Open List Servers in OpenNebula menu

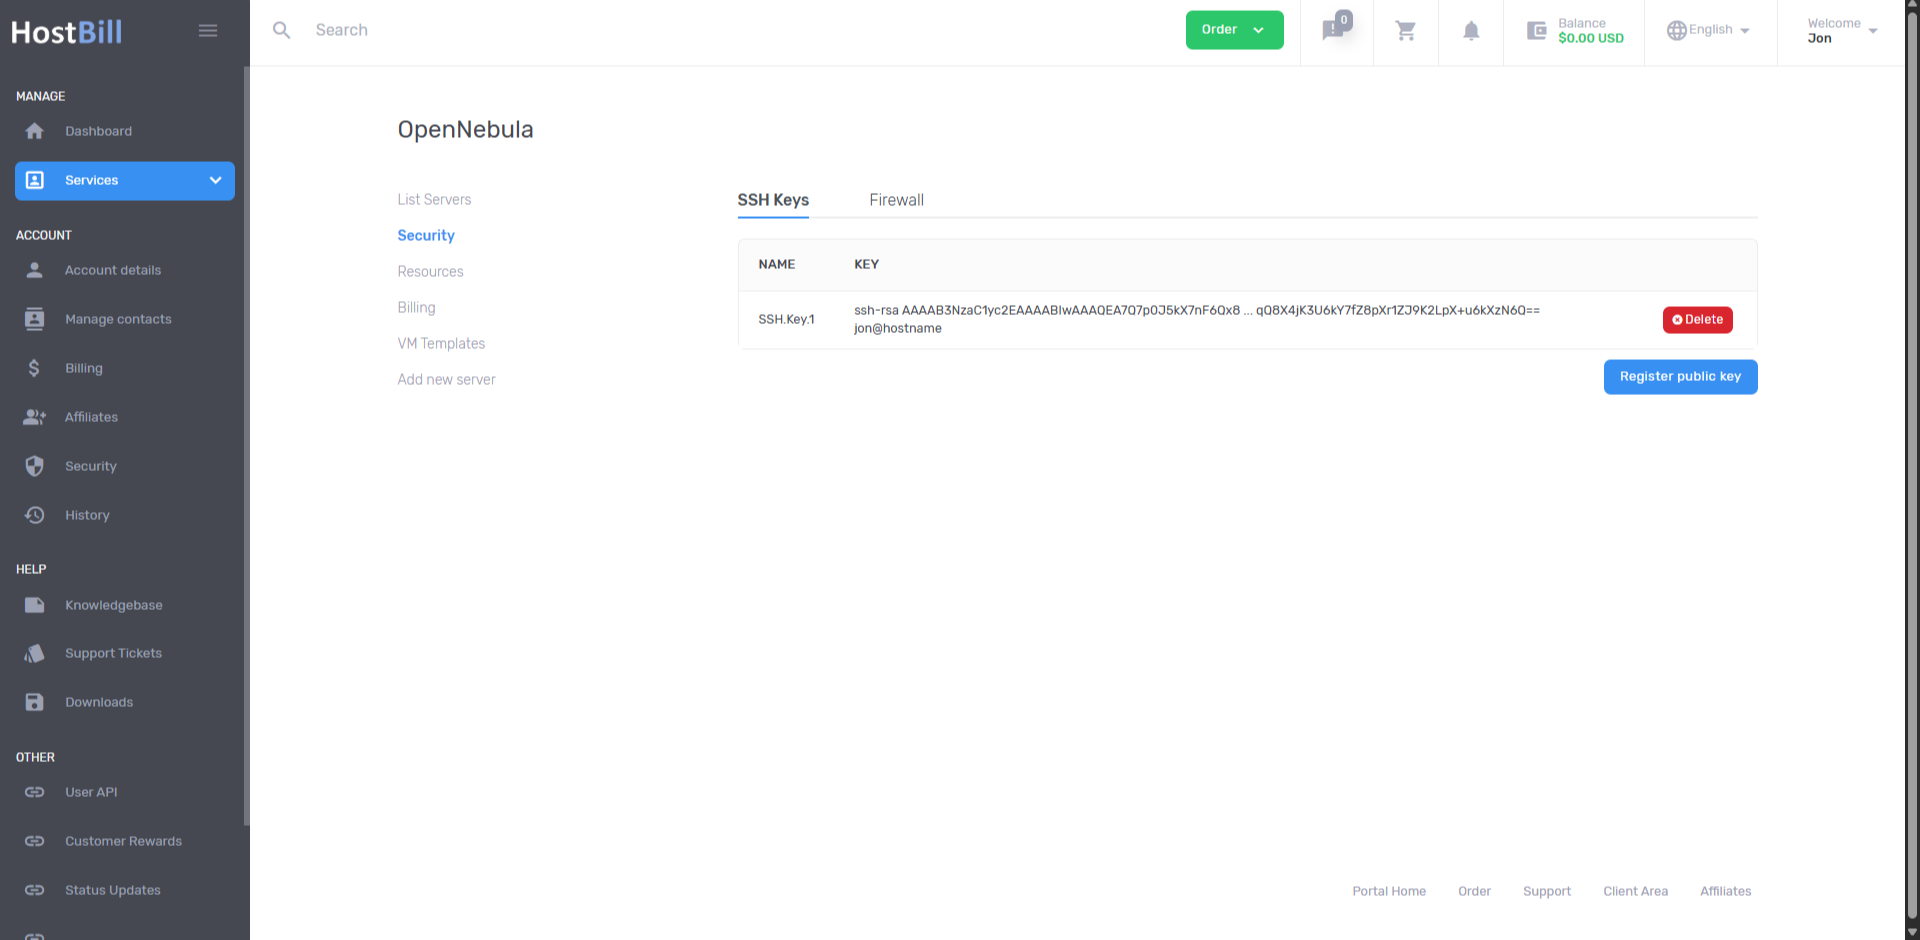click(434, 200)
